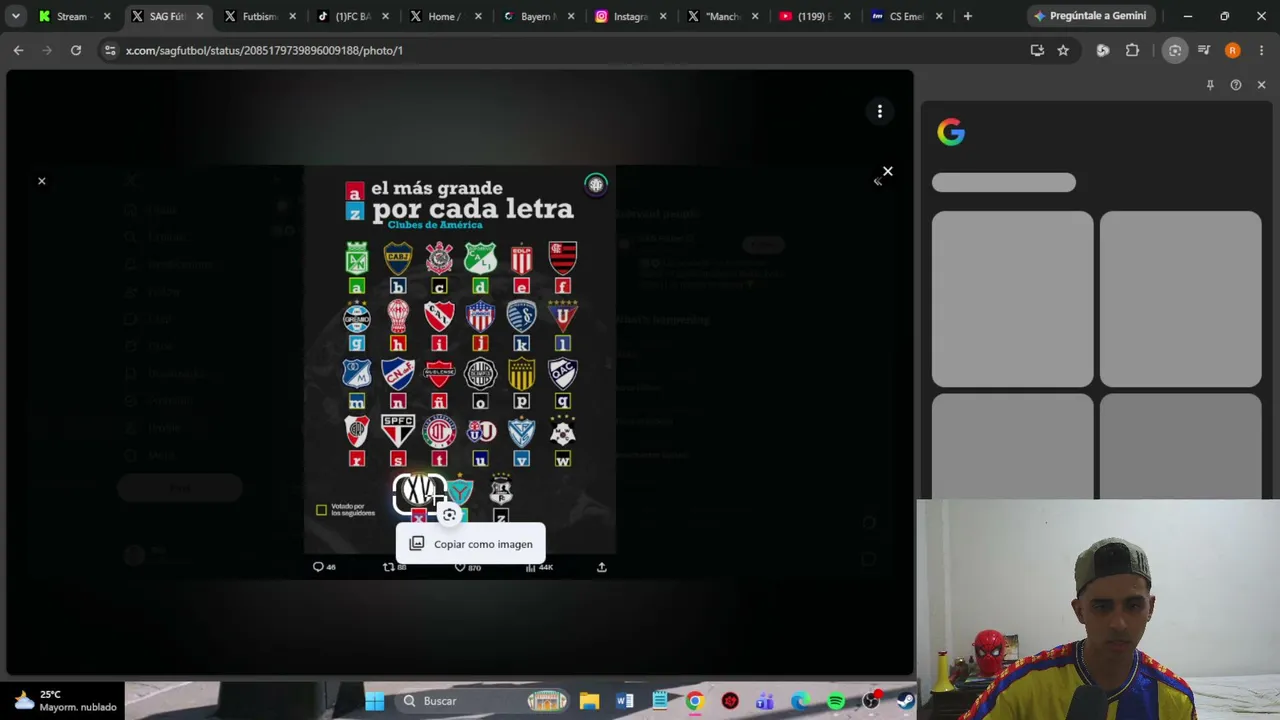
Task: Open the Chrome profile avatar
Action: (1232, 50)
